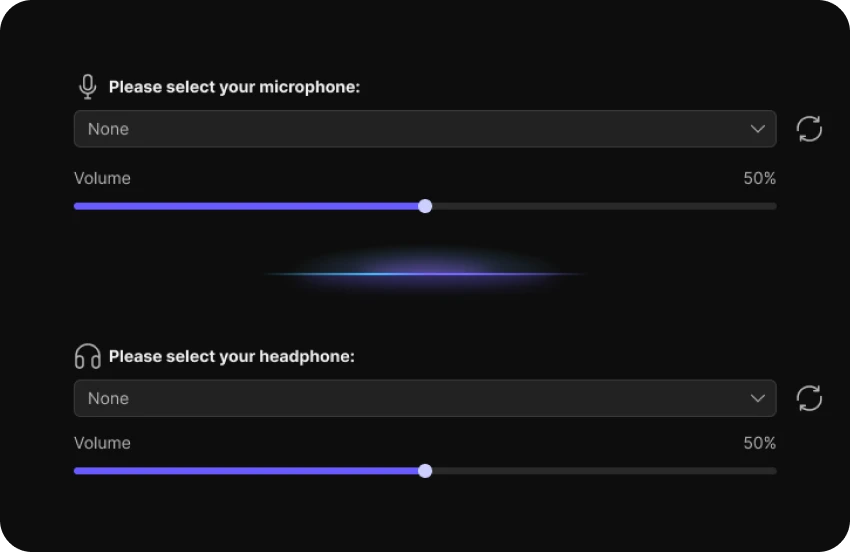Click the "Please select your headphone:" label
This screenshot has width=850, height=552.
(x=231, y=356)
